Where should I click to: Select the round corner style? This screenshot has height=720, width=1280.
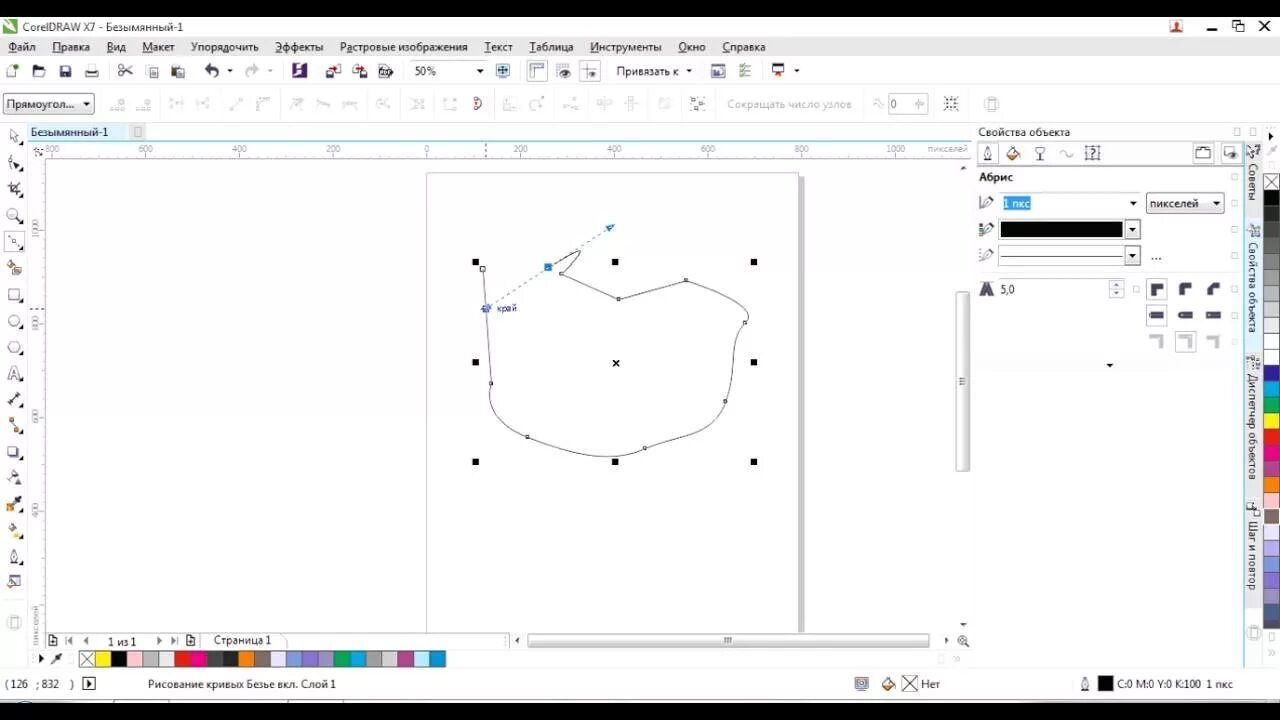[x=1185, y=290]
